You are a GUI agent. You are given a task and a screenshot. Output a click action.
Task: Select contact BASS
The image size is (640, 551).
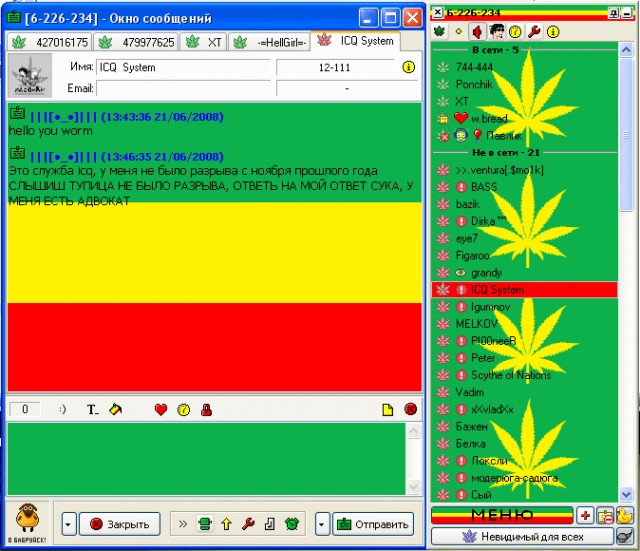tap(524, 187)
